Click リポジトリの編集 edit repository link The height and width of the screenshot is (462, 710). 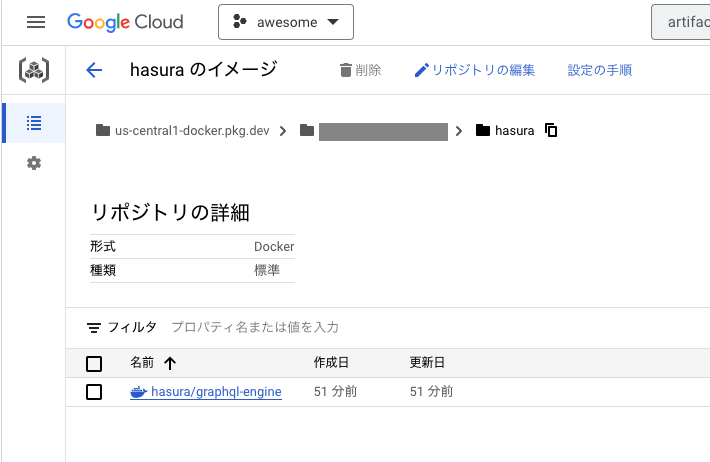point(475,70)
